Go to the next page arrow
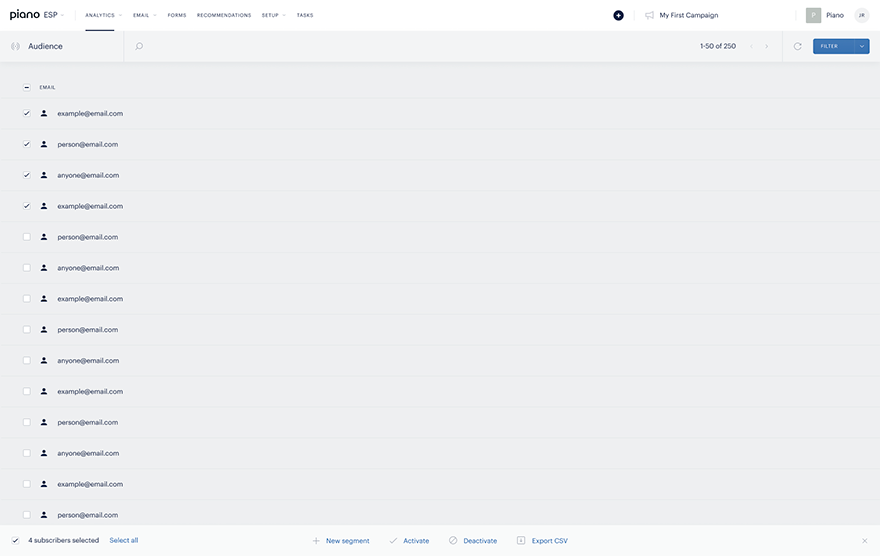The image size is (880, 556). 767,46
